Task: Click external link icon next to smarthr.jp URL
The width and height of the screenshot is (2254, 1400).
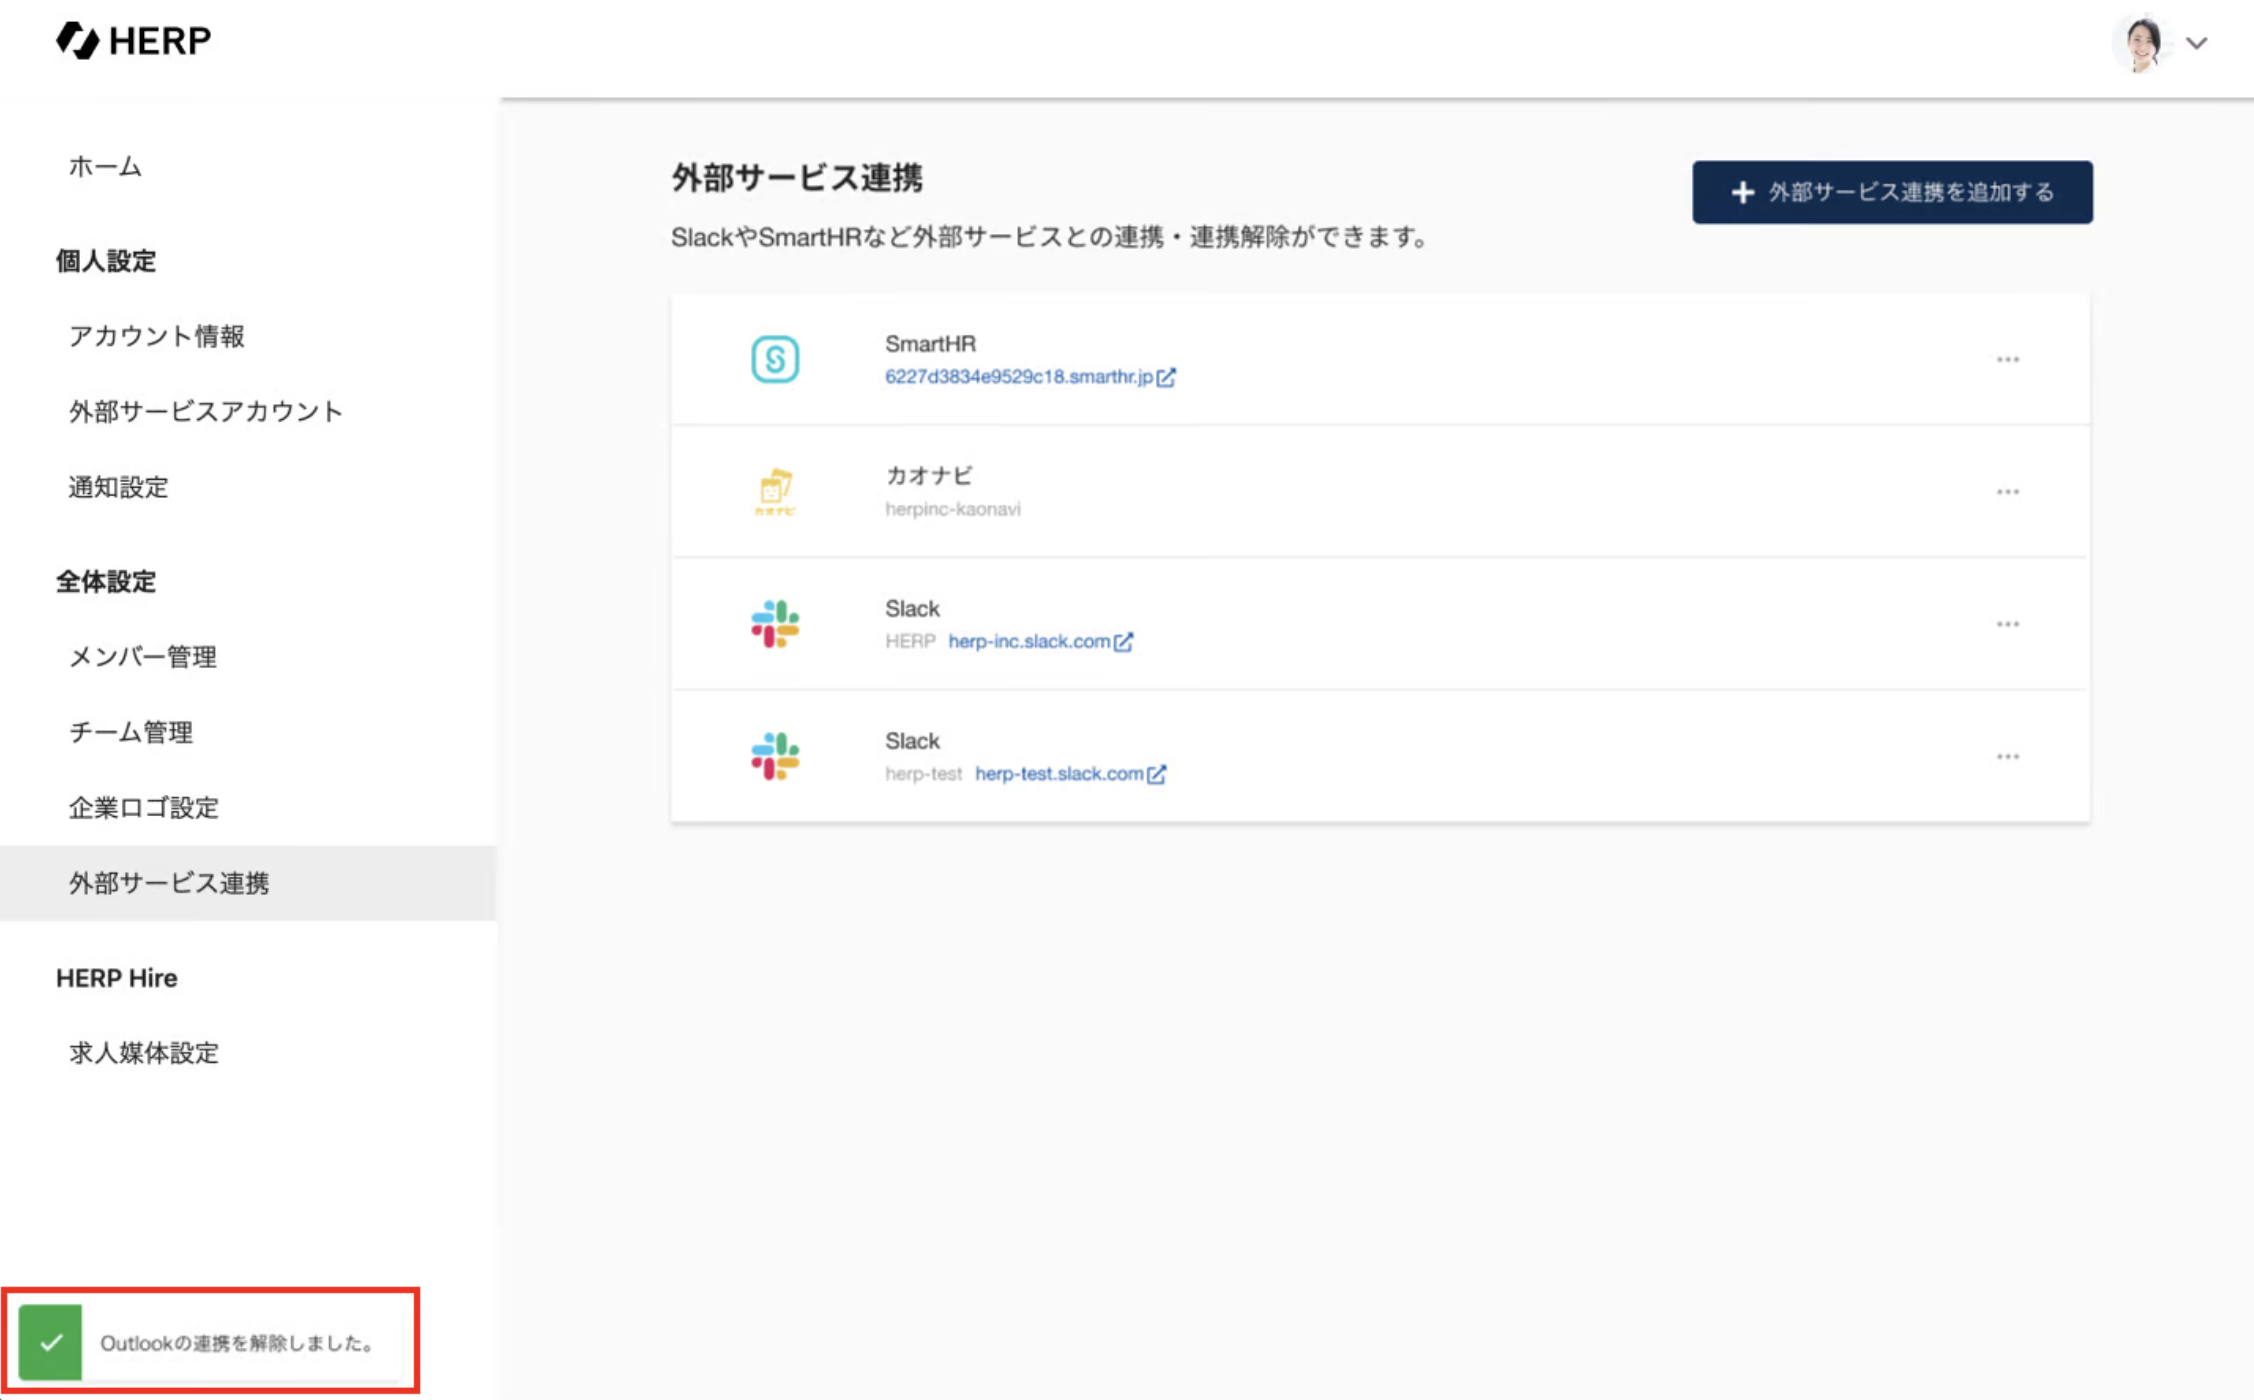Action: [x=1166, y=377]
